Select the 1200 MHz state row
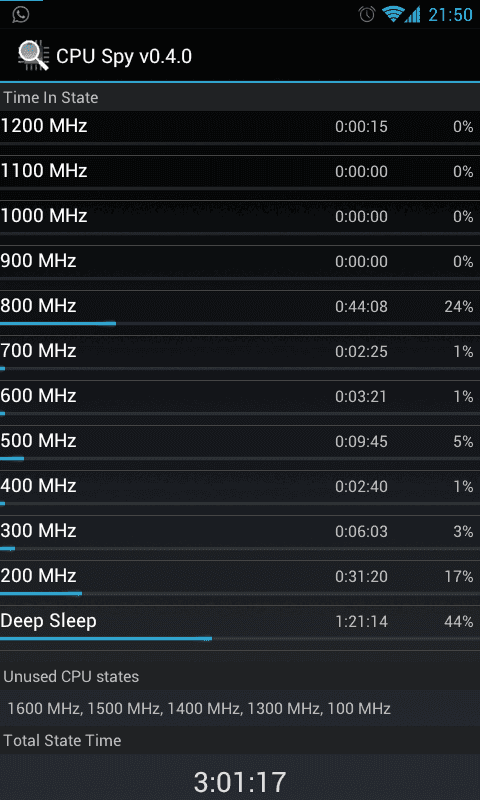Image resolution: width=480 pixels, height=800 pixels. (x=240, y=126)
